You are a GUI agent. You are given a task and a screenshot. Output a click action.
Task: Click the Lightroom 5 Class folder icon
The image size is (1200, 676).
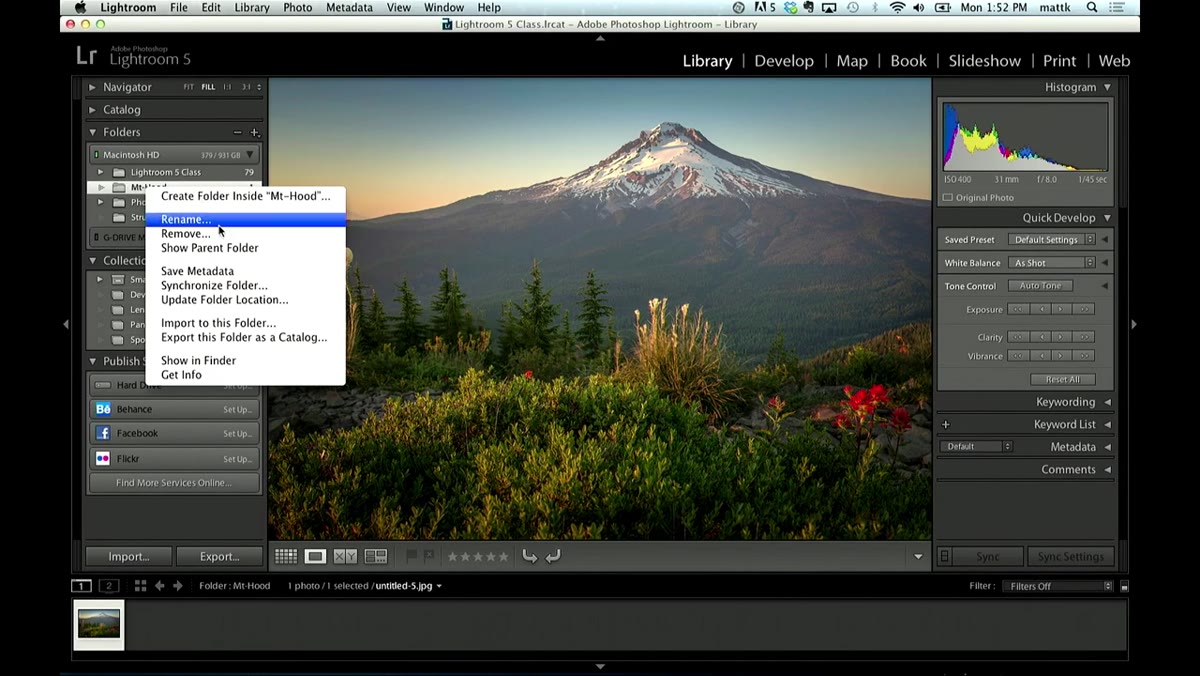tap(118, 172)
